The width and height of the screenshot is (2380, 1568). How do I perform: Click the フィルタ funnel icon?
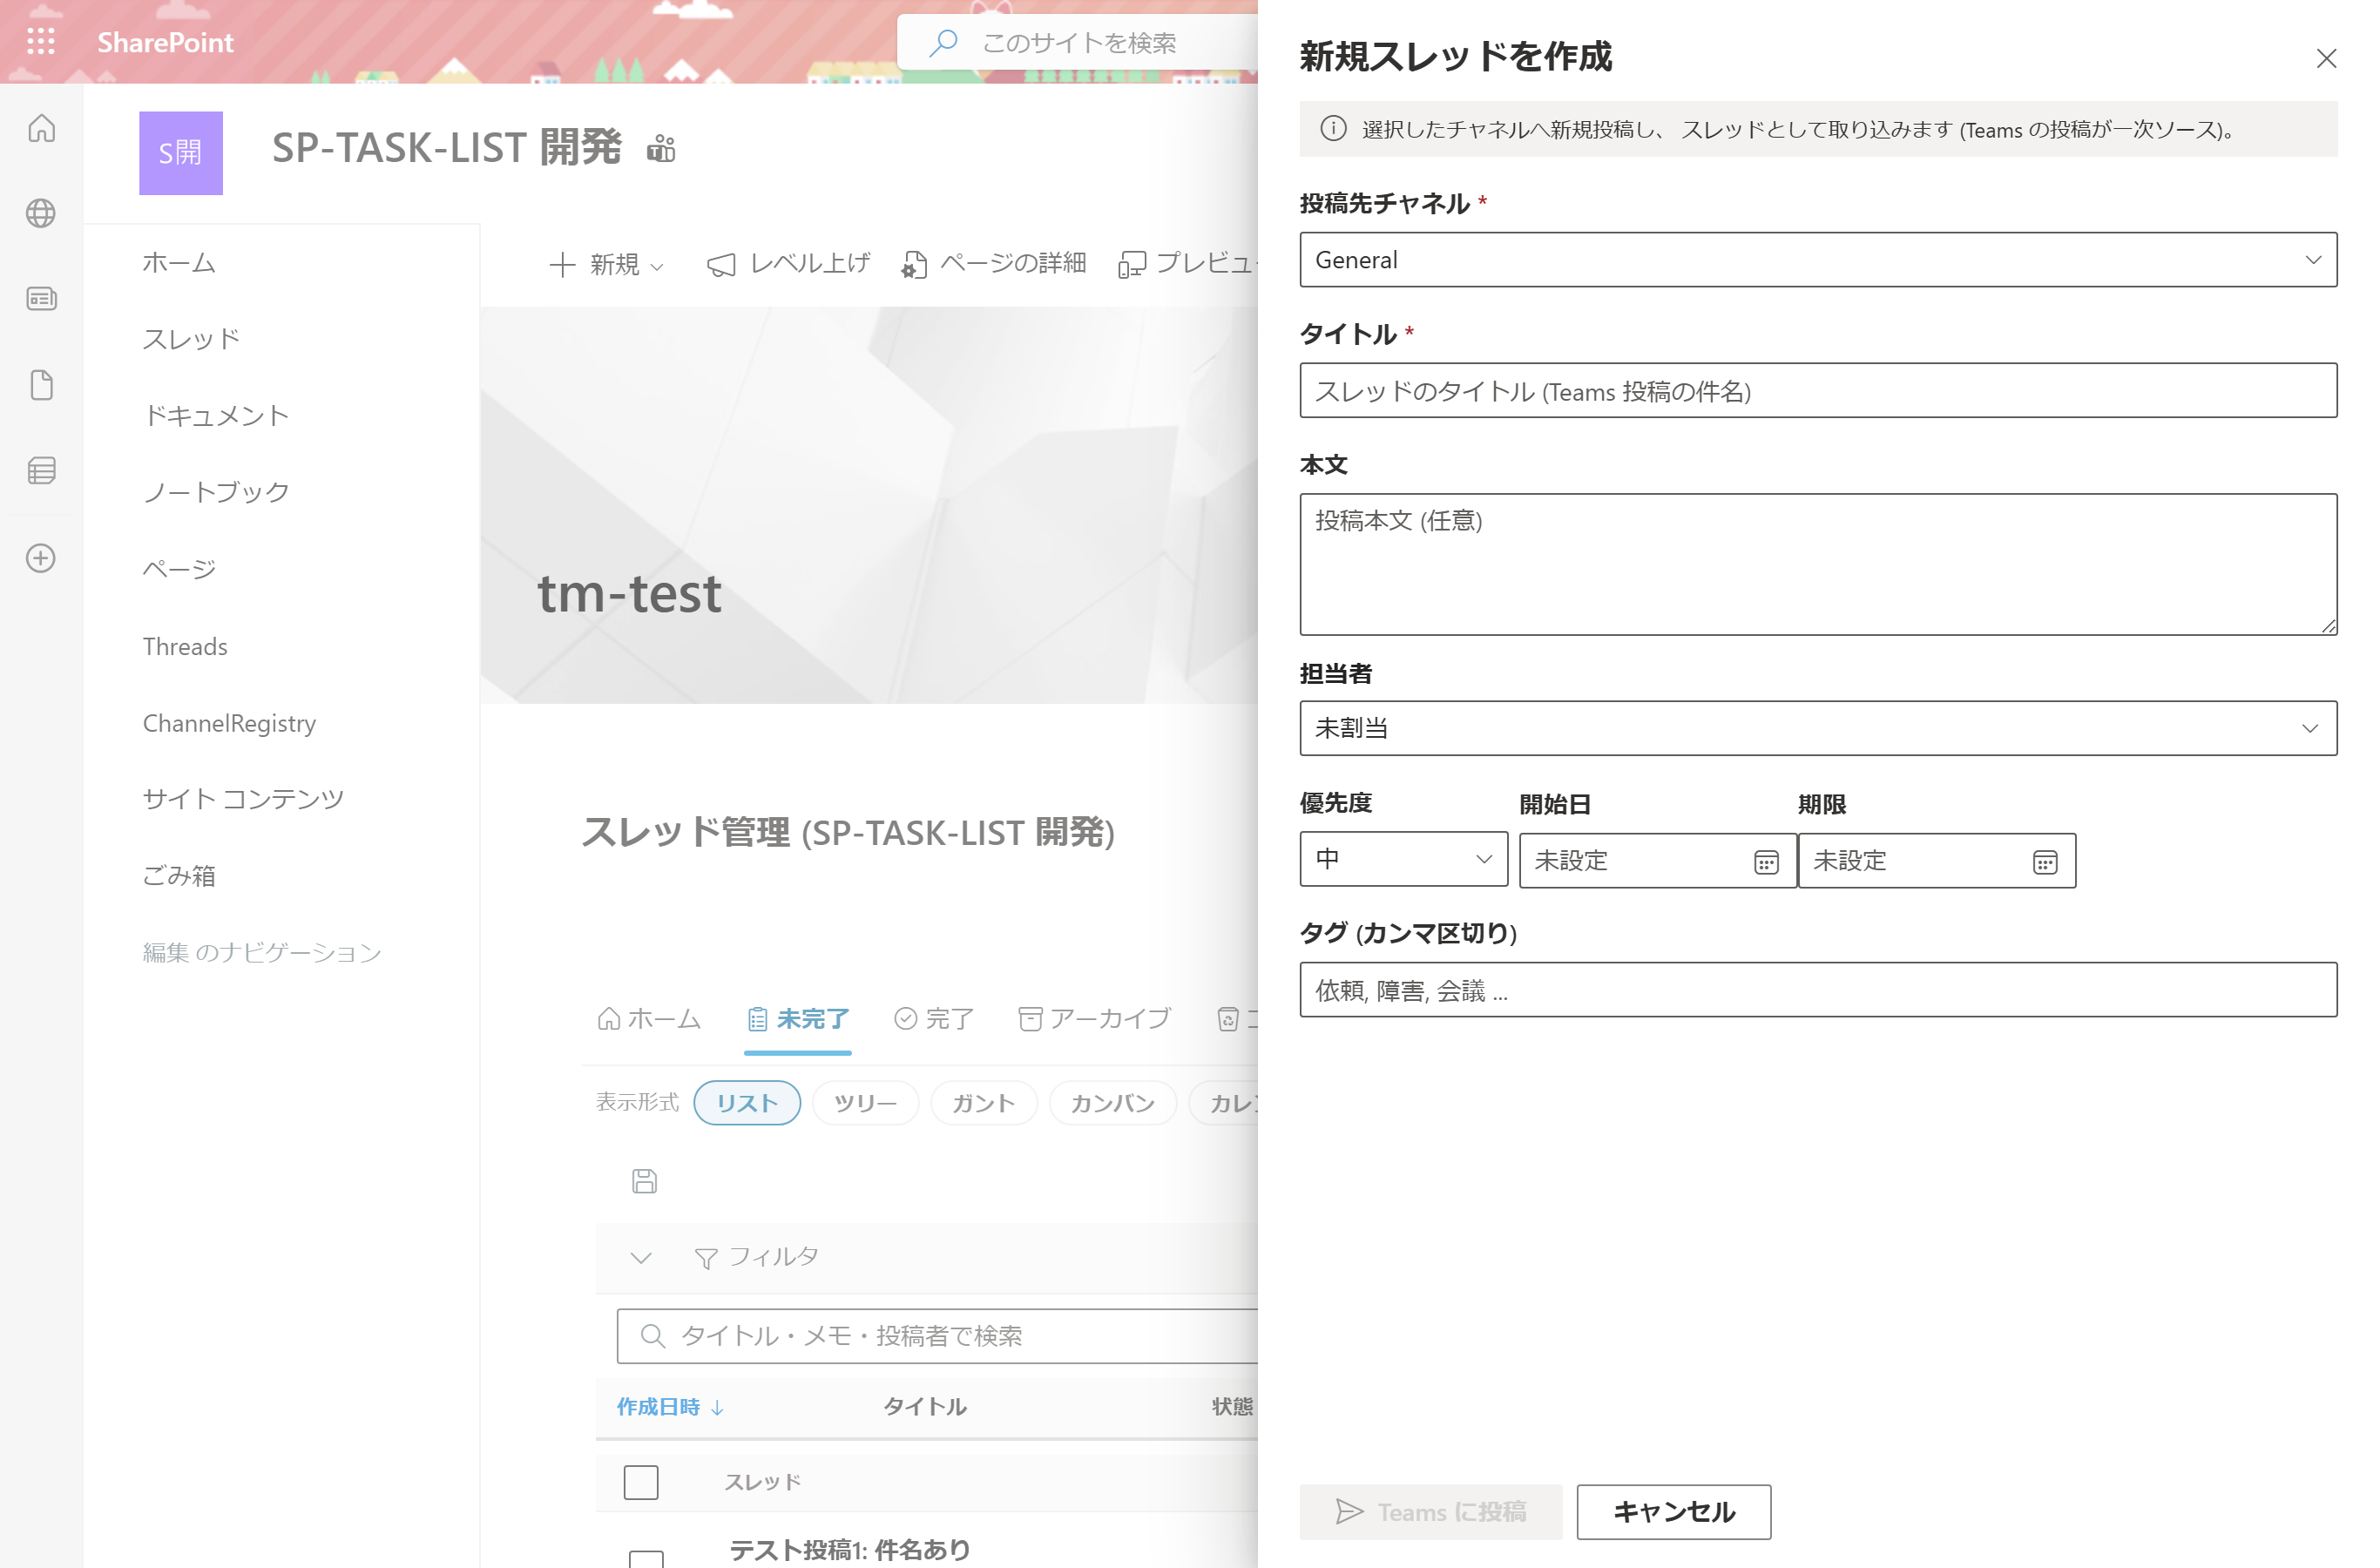pos(706,1258)
